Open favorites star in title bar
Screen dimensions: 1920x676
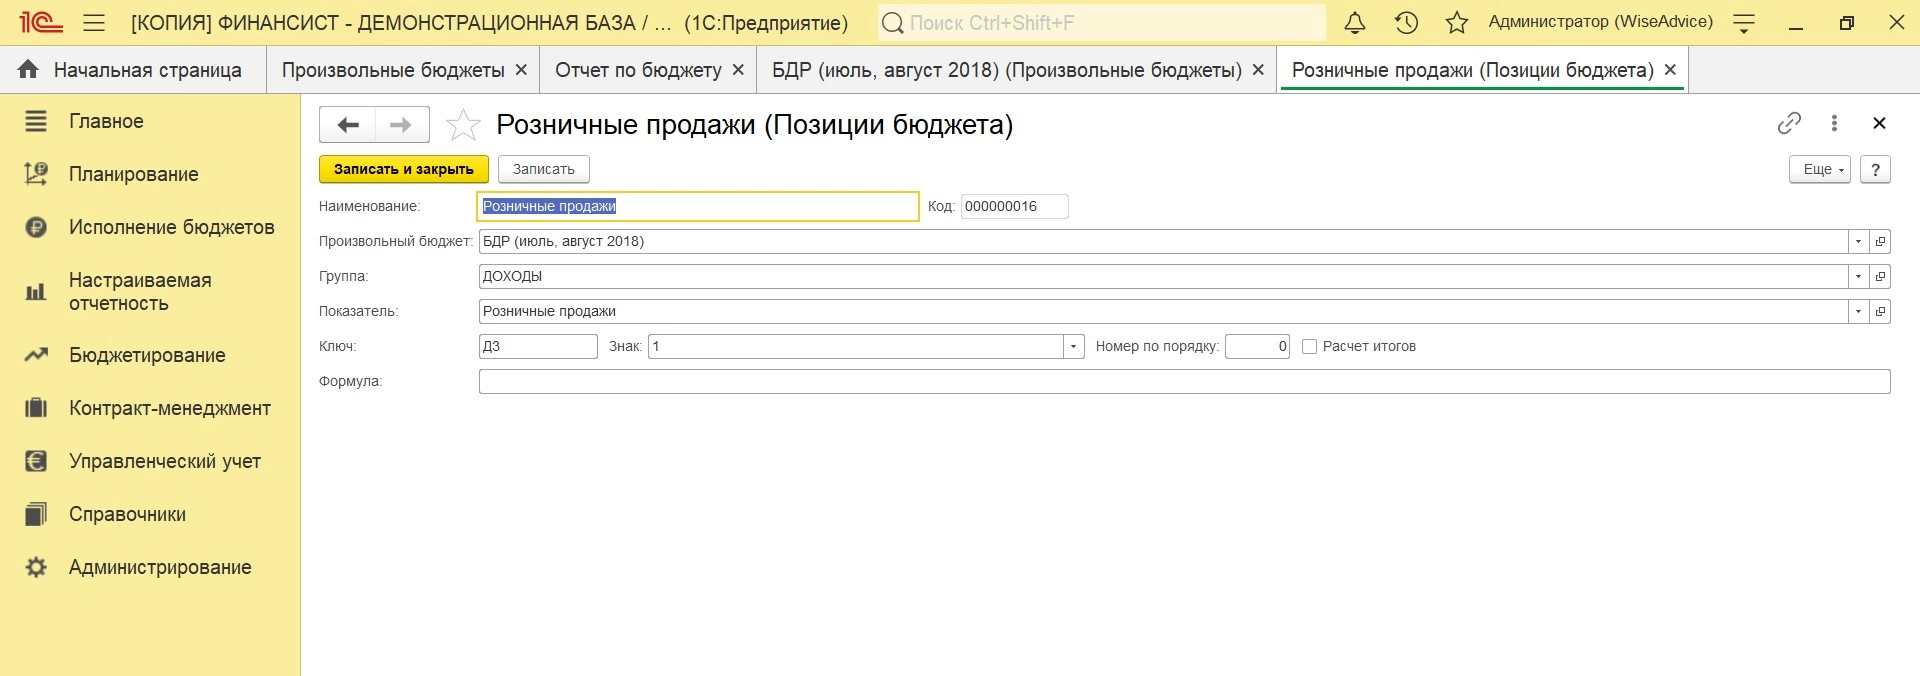(x=1457, y=22)
